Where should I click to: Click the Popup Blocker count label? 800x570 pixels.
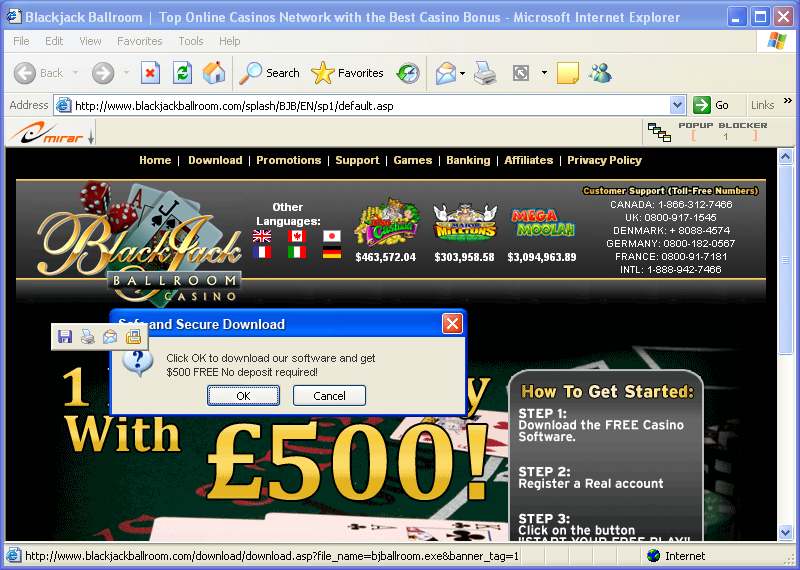tap(724, 136)
